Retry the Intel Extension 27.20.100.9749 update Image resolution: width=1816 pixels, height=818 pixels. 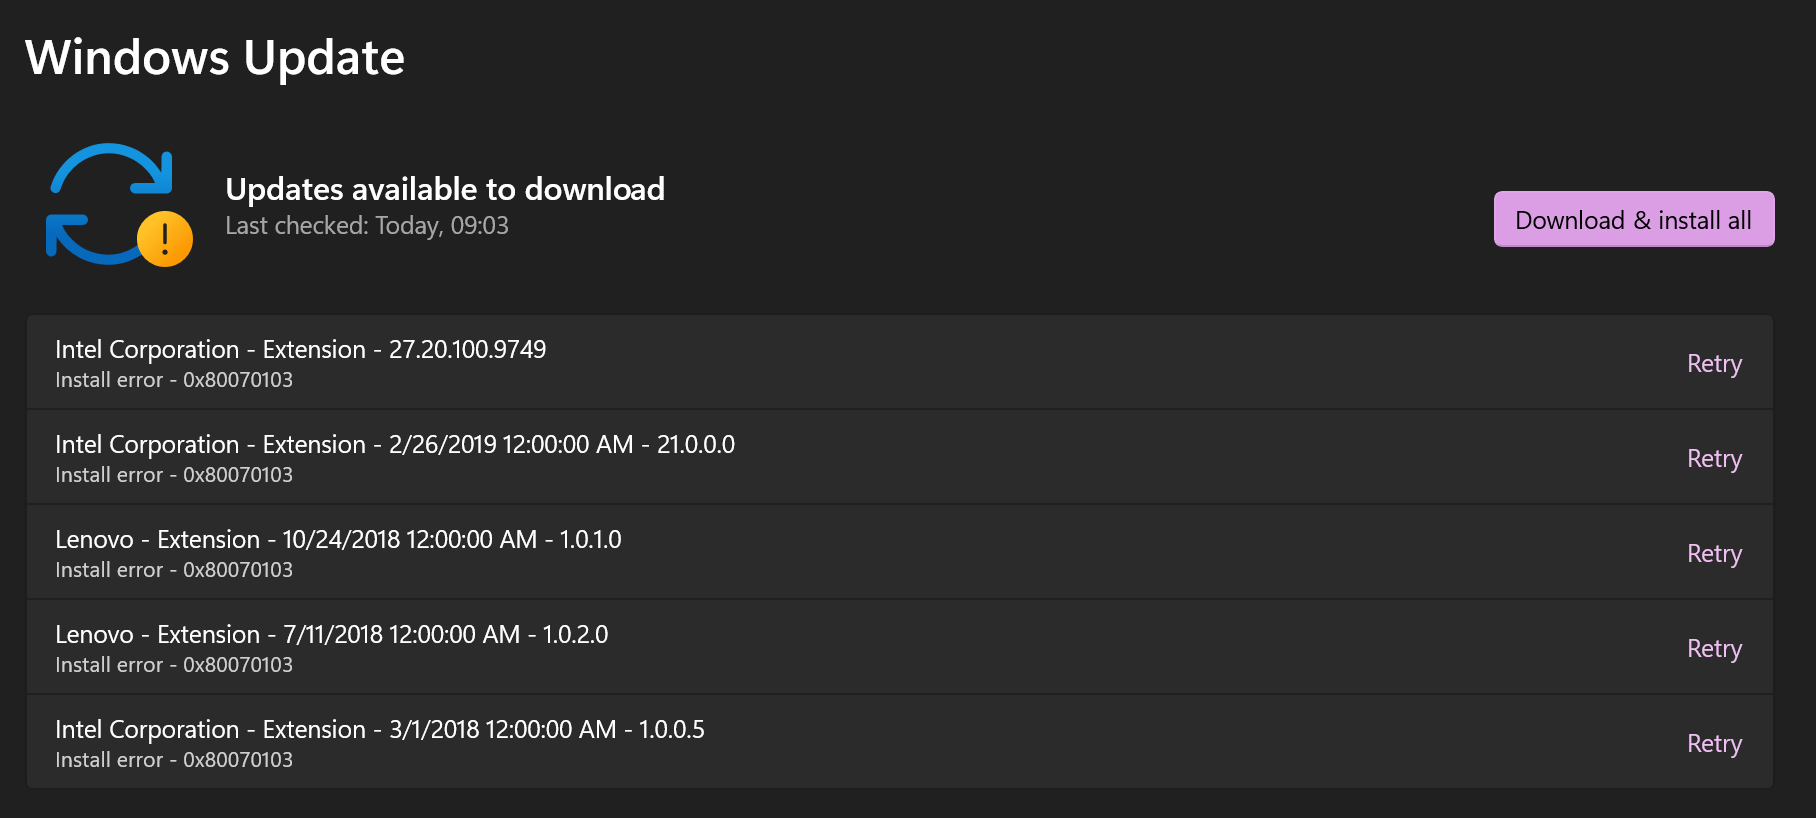point(1714,363)
